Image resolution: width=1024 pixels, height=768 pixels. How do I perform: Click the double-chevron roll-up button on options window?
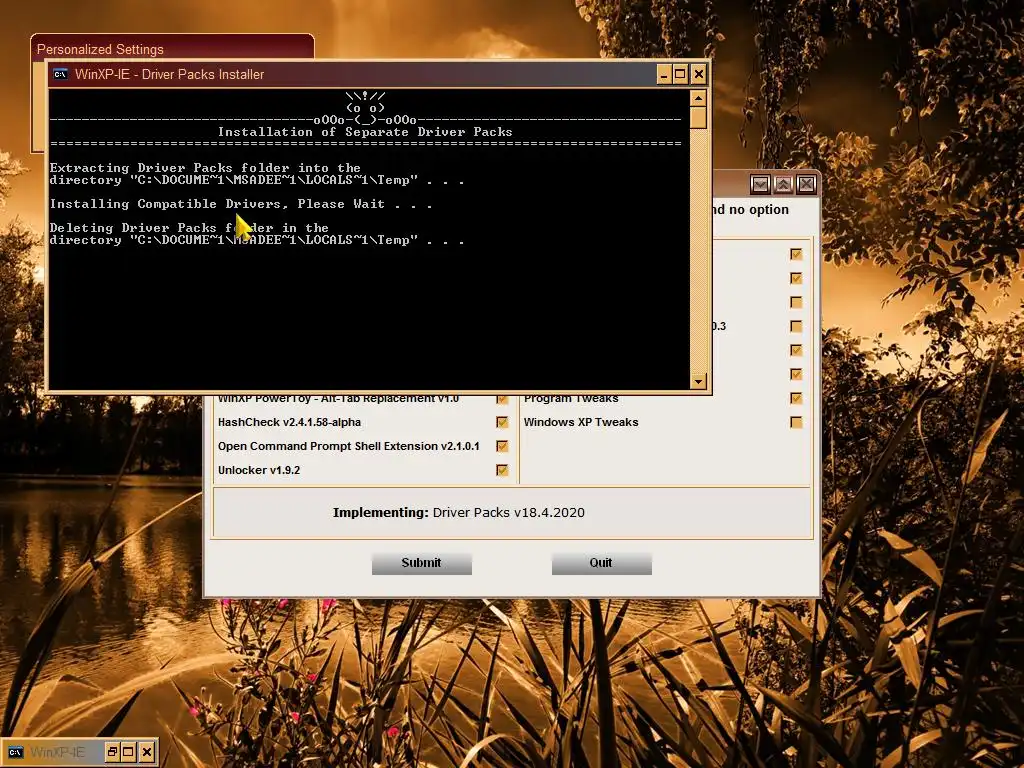783,184
